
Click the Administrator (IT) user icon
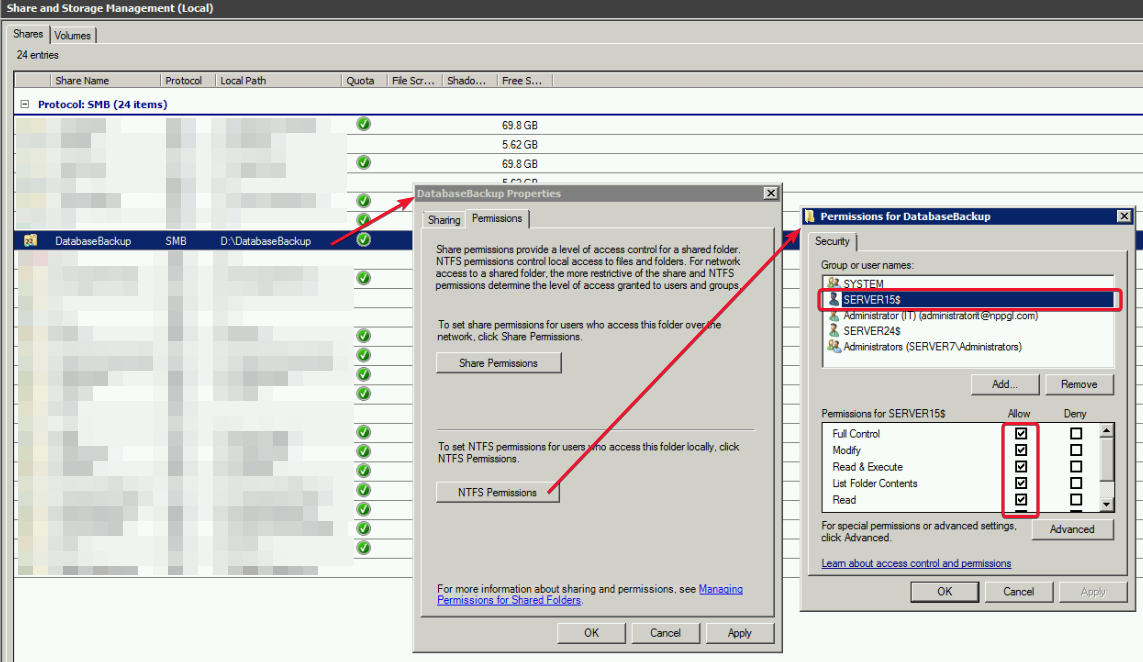834,315
